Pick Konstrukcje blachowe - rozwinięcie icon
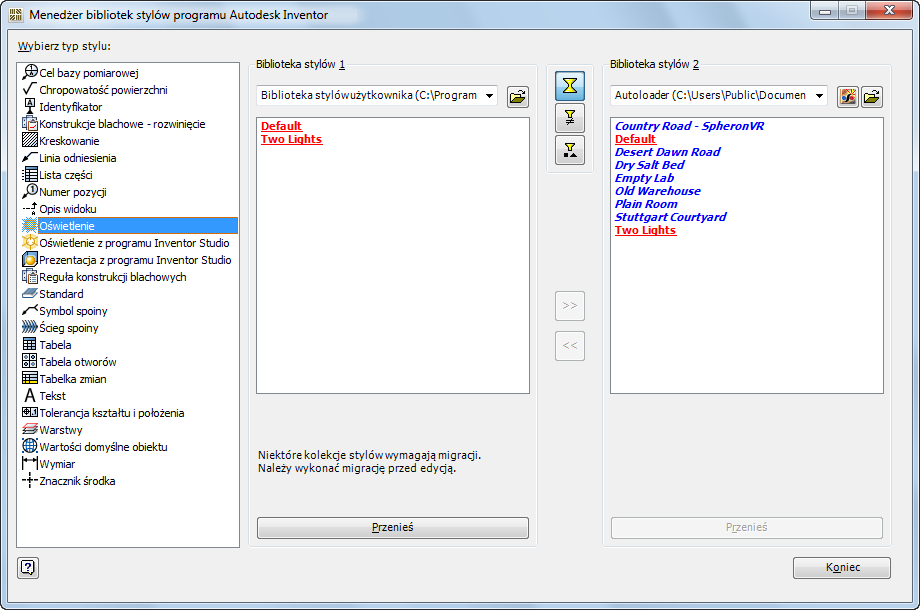This screenshot has width=920, height=610. tap(30, 123)
